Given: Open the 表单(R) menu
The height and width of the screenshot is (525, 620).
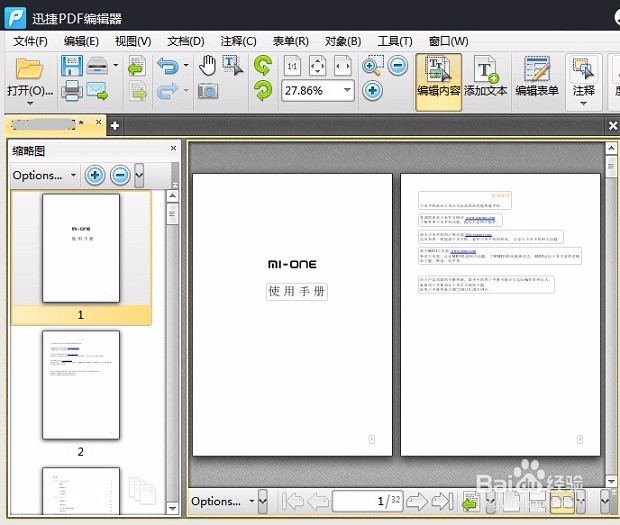Looking at the screenshot, I should (291, 41).
